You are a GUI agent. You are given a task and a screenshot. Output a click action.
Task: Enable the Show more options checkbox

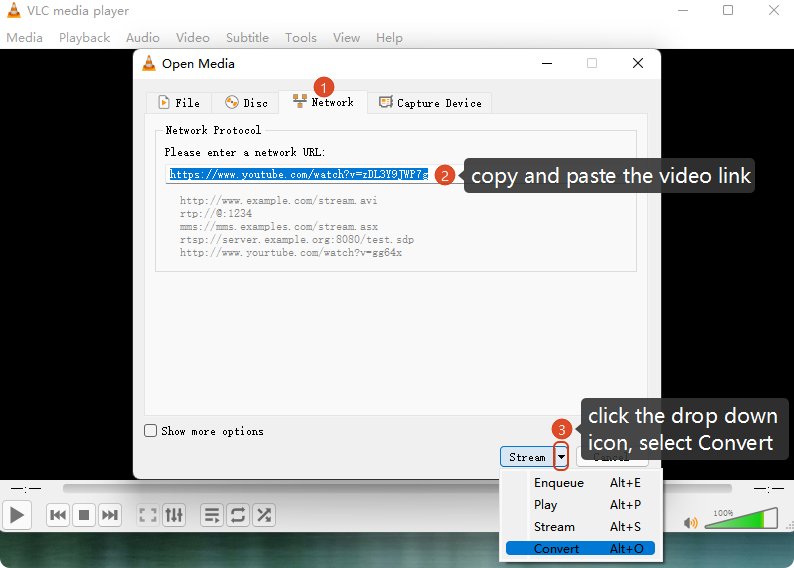click(151, 431)
